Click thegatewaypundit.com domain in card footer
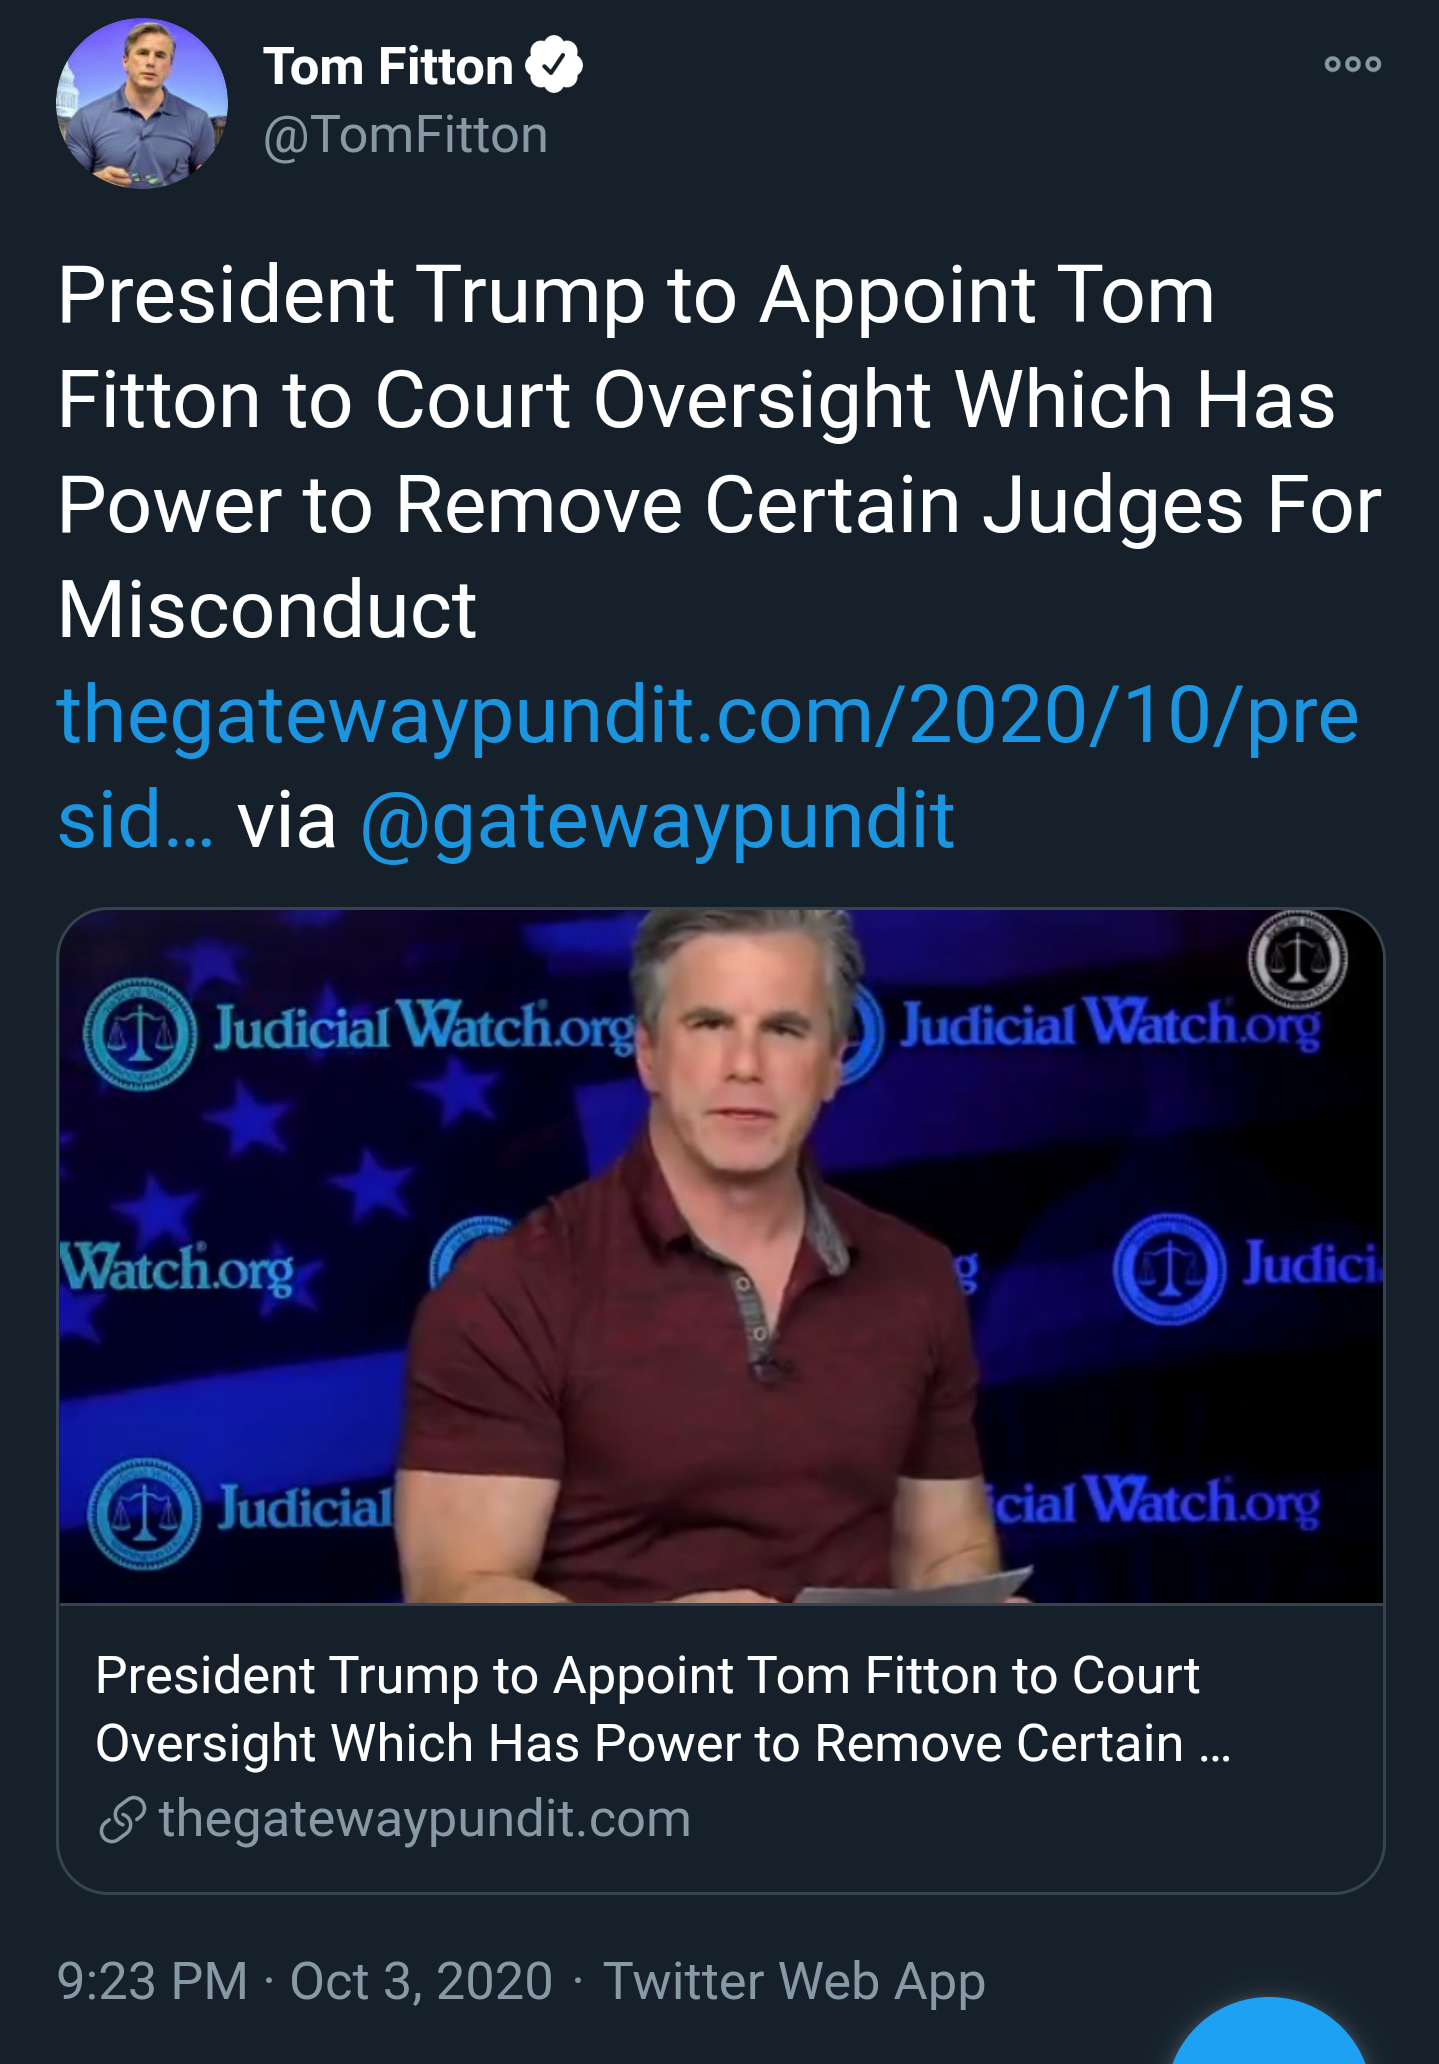Screen dimensions: 1439x2064 (x=424, y=1819)
